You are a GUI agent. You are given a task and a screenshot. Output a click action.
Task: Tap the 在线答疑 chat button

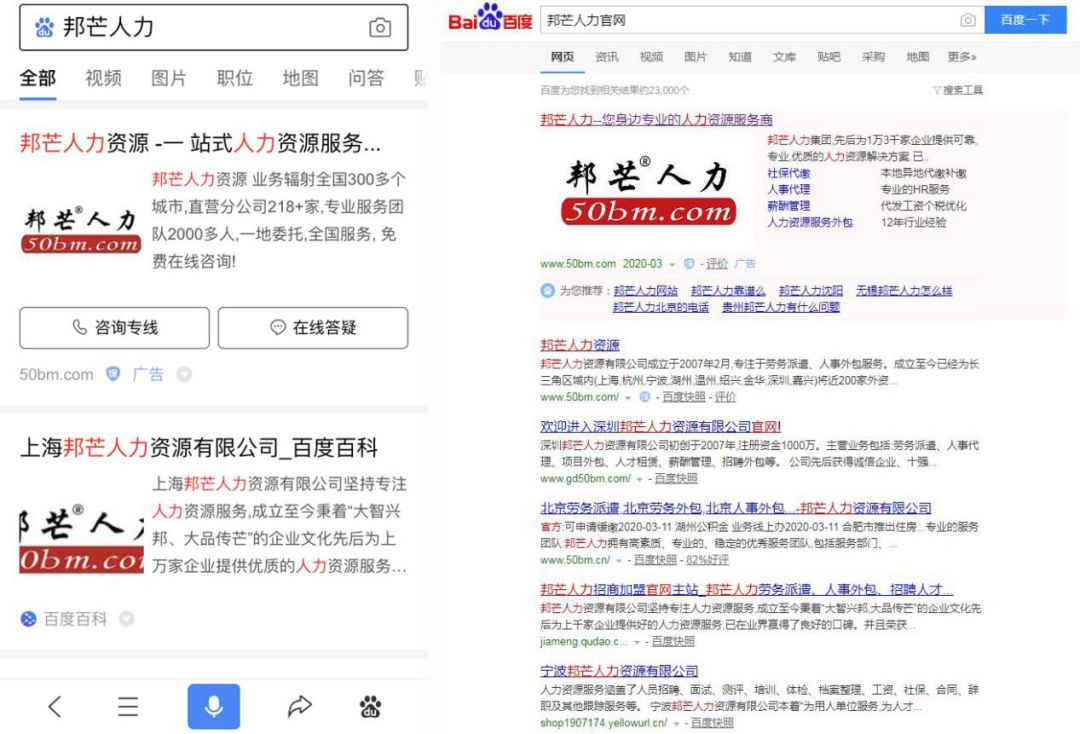pyautogui.click(x=313, y=328)
